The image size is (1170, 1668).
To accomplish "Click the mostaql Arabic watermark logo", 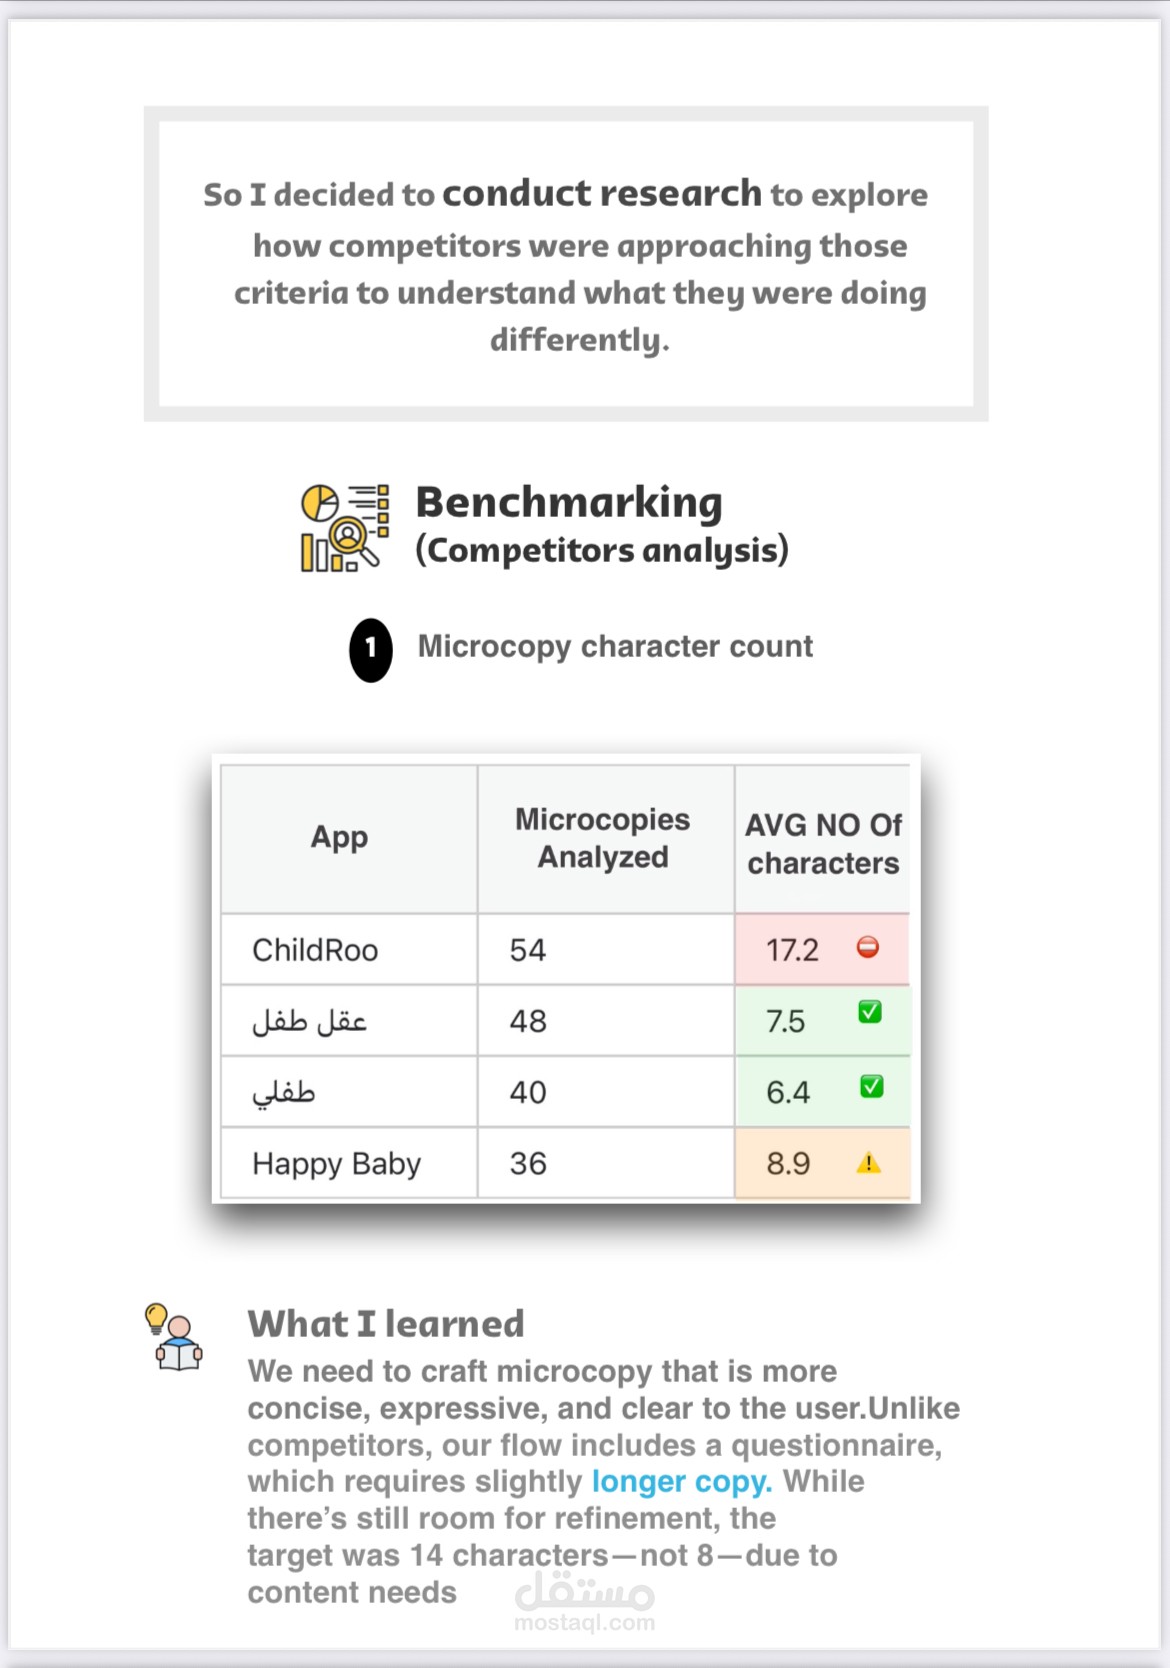I will pyautogui.click(x=585, y=1589).
